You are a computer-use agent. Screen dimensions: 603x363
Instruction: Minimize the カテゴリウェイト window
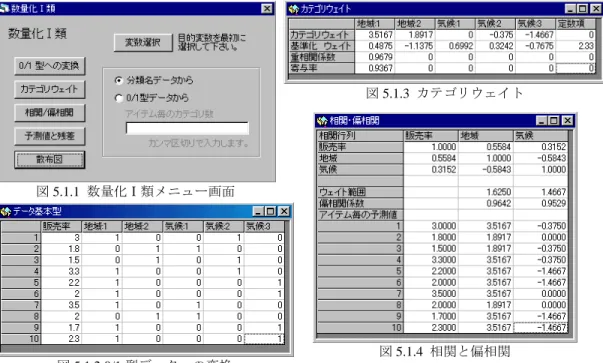coord(571,9)
